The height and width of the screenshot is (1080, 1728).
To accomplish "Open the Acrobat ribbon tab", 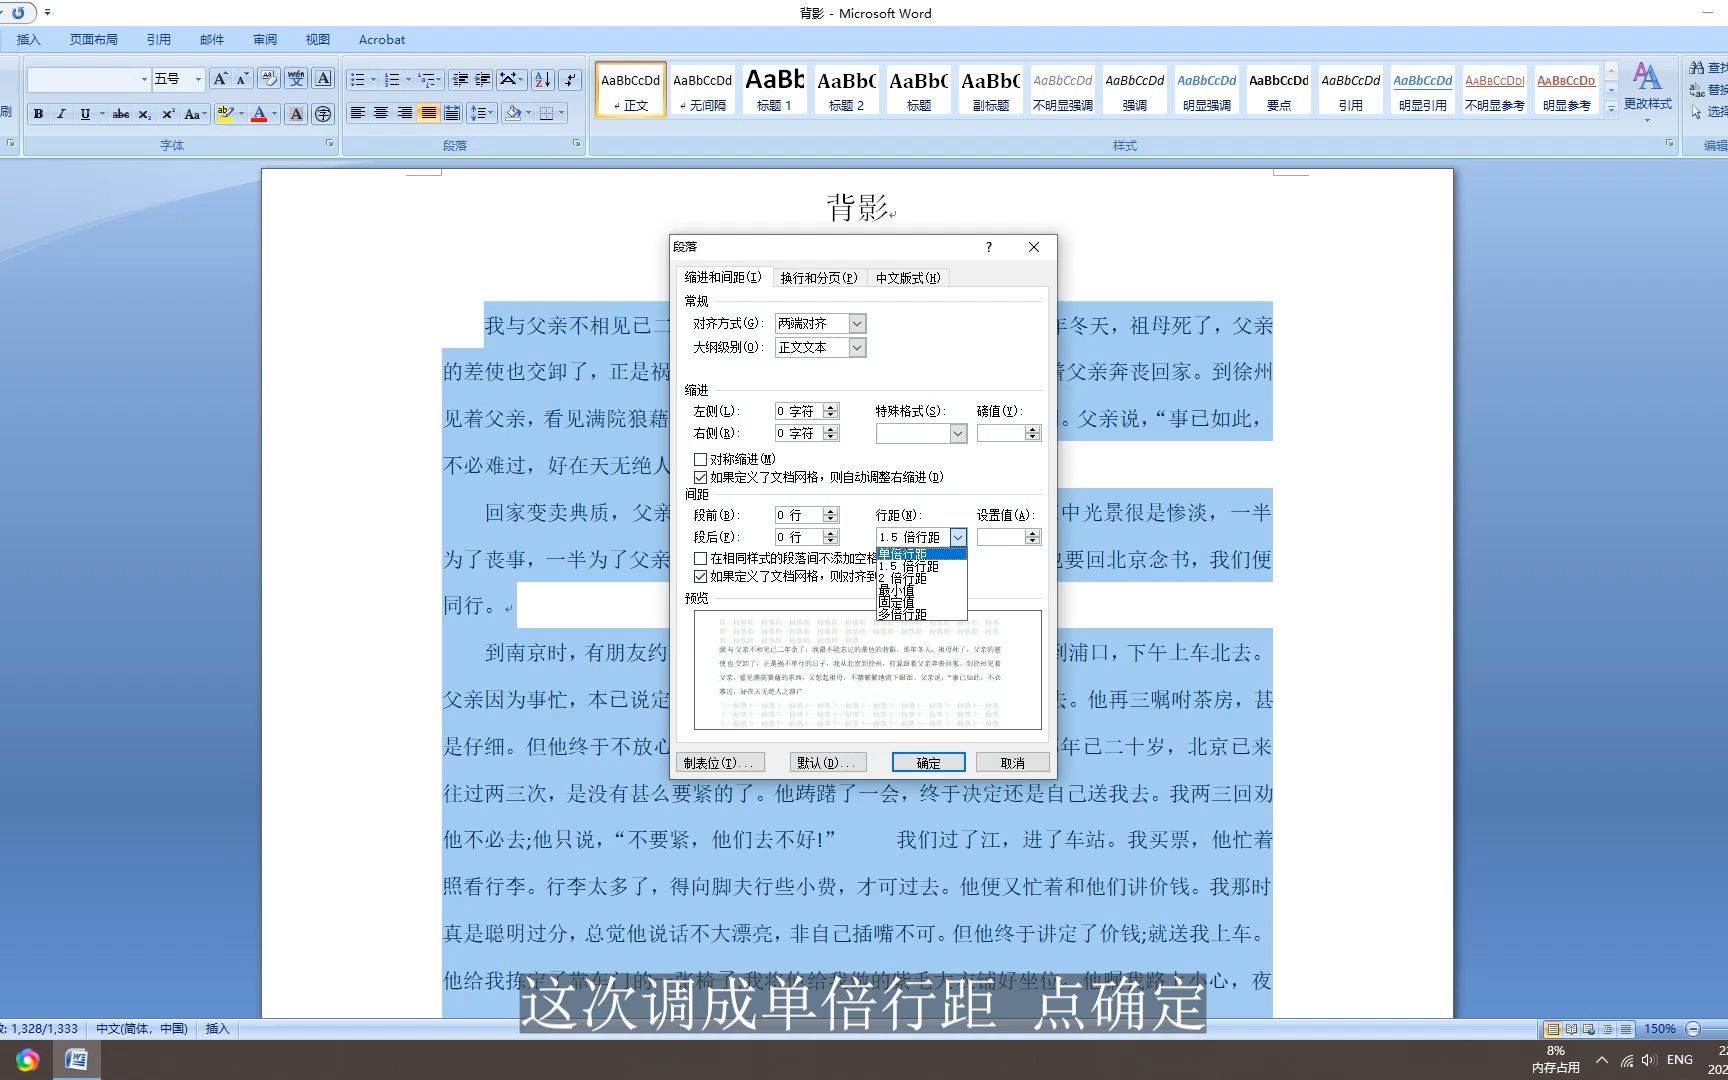I will click(x=382, y=40).
